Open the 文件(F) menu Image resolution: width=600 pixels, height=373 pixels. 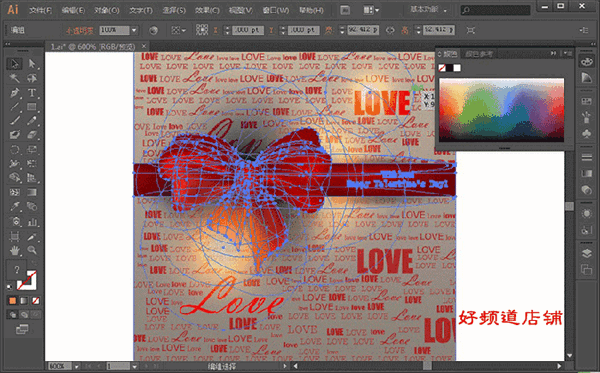point(41,10)
